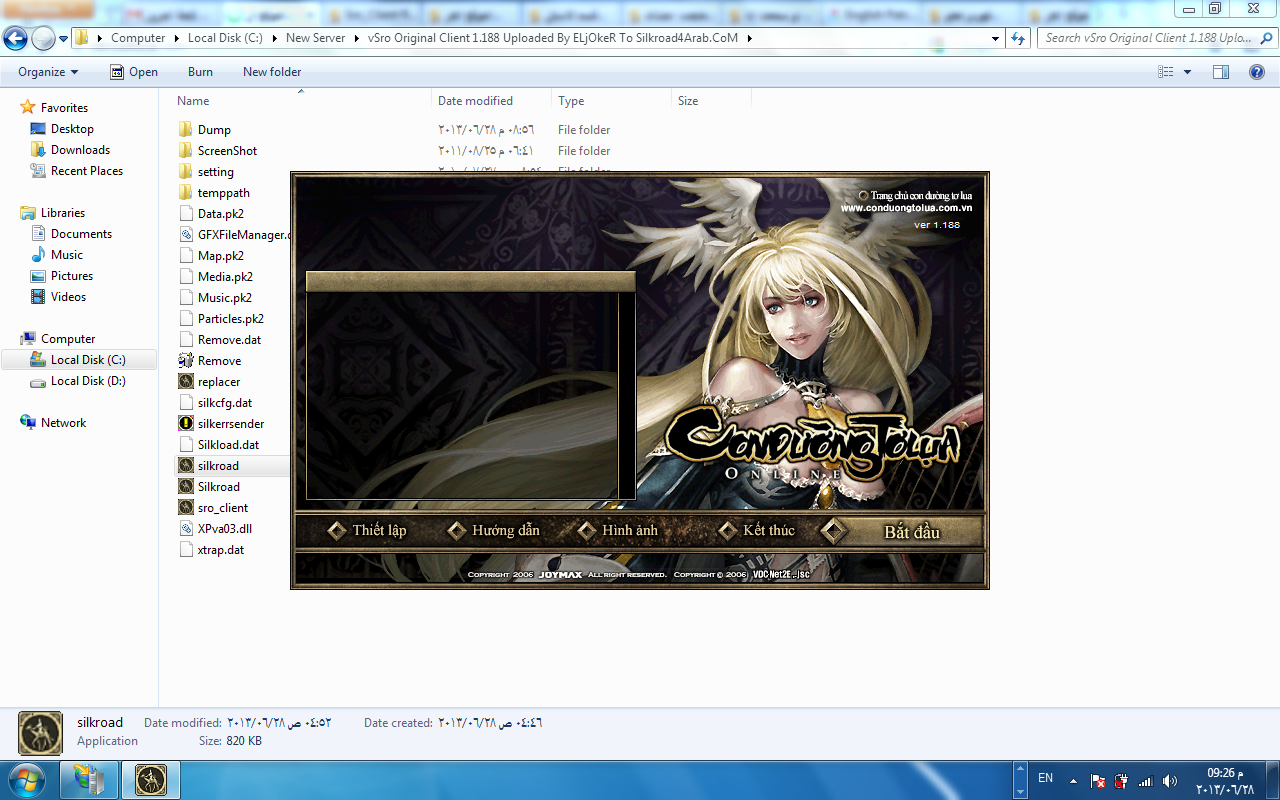Click volume speaker tray icon

point(1170,780)
